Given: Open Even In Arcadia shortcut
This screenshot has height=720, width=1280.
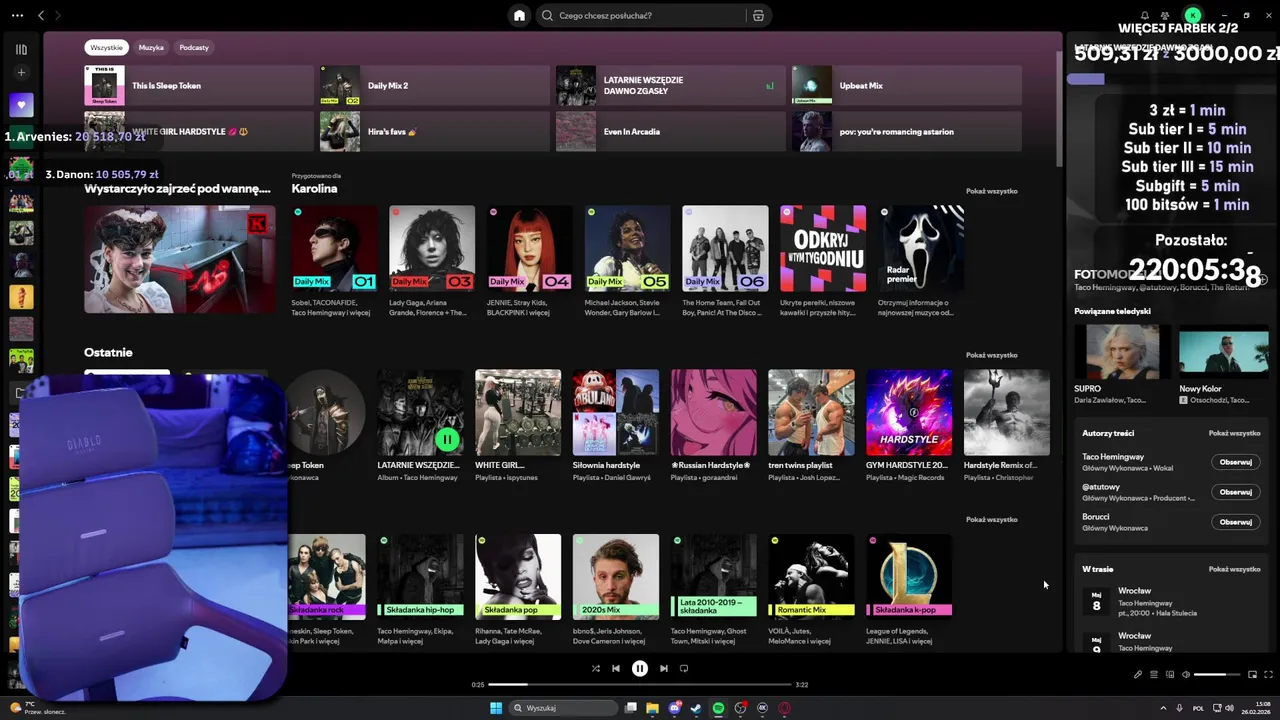Looking at the screenshot, I should 671,131.
